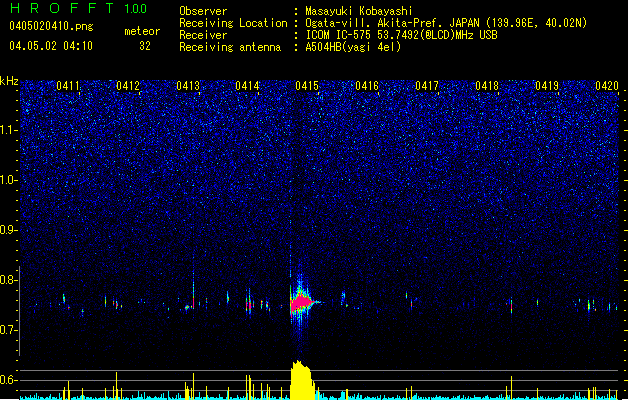Click the 0415 time marker

(x=307, y=86)
